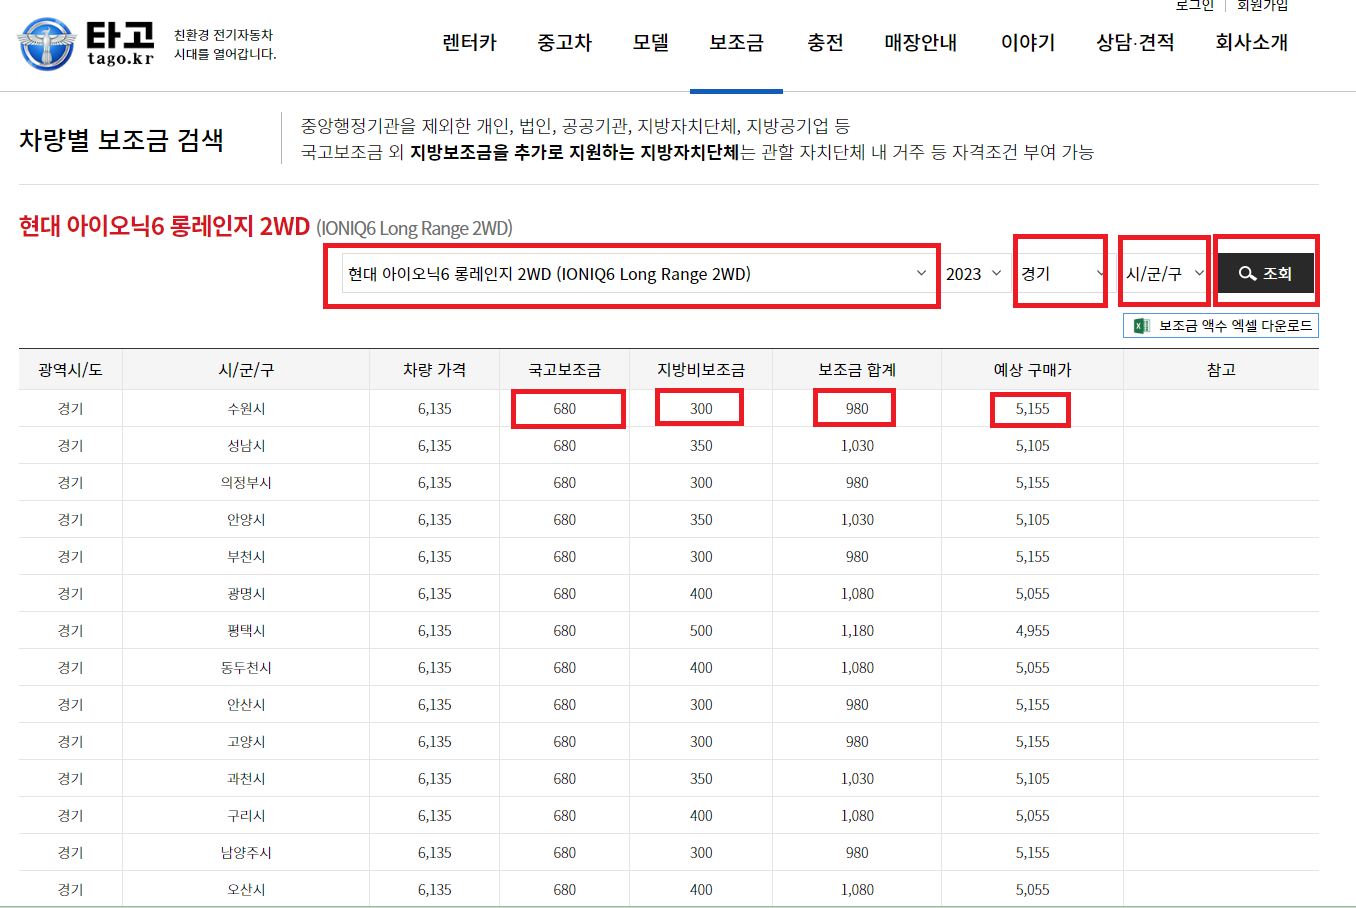This screenshot has height=908, width=1356.
Task: Select the 구리시 row
Action: (x=669, y=816)
